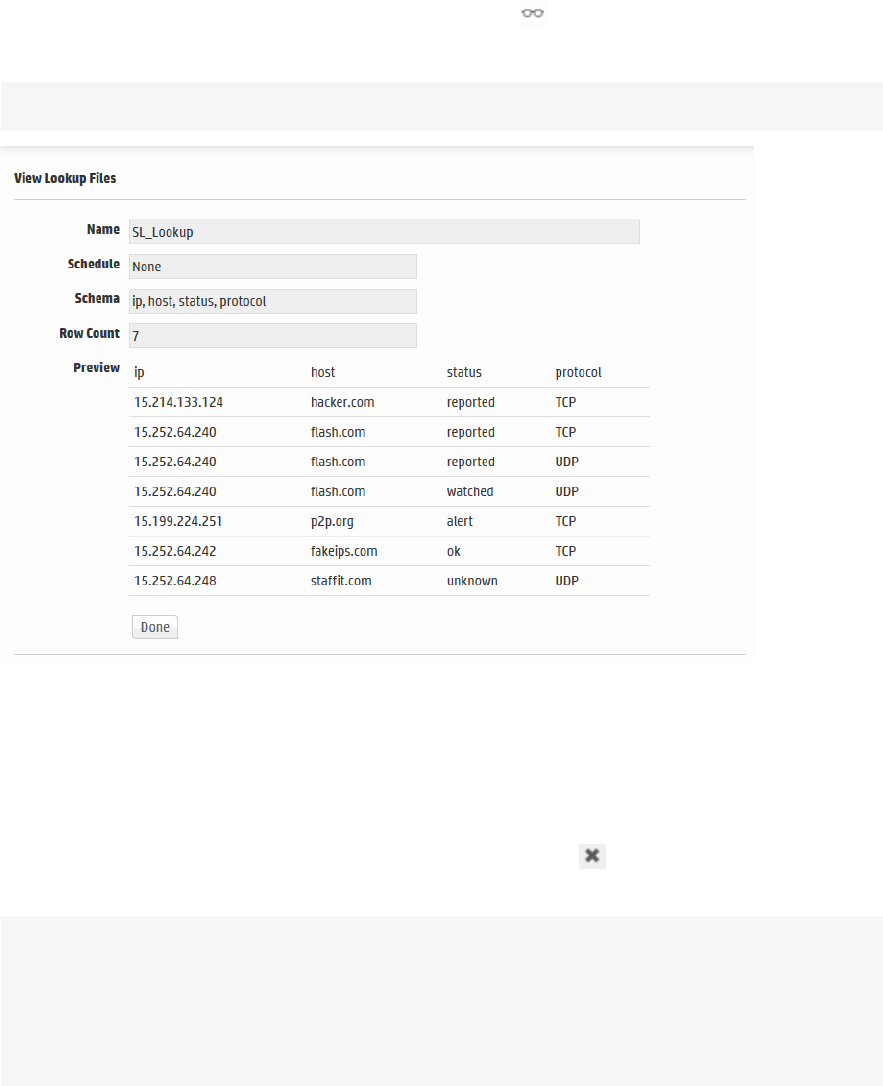883x1086 pixels.
Task: Select hacker.com host cell
Action: [x=342, y=402]
